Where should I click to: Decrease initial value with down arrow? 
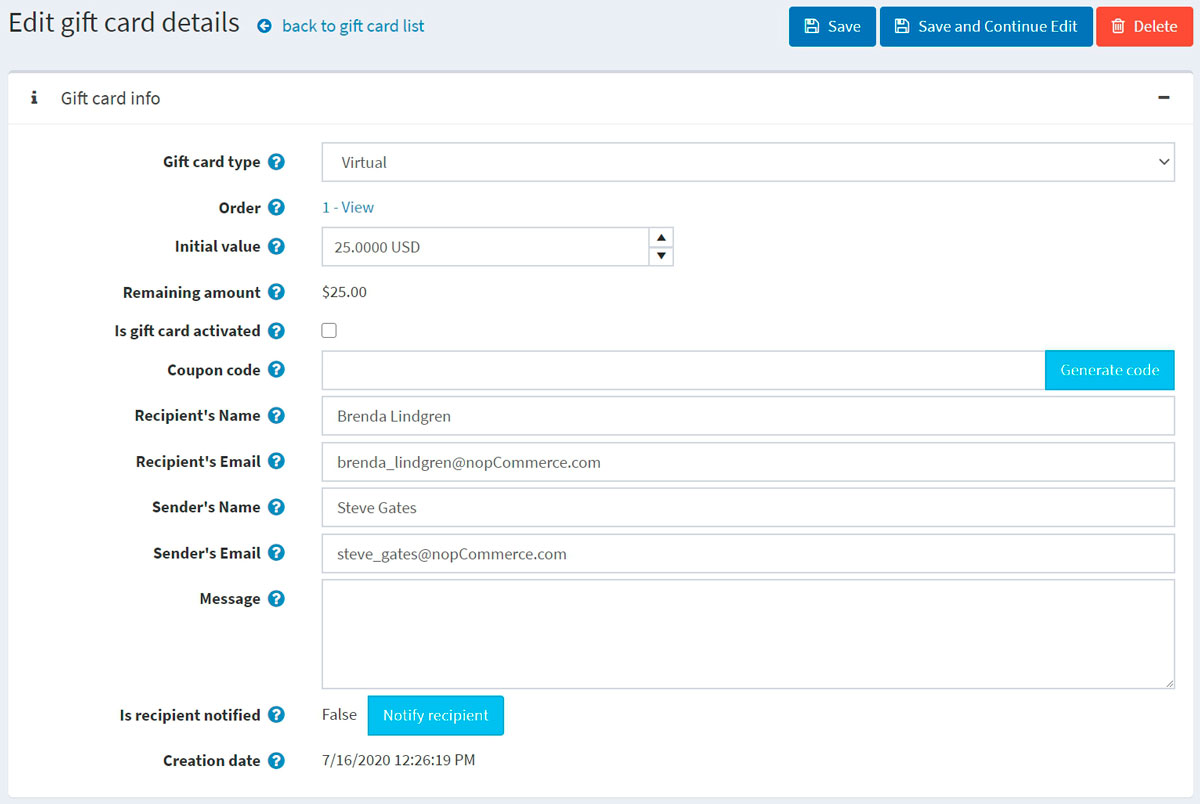pyautogui.click(x=661, y=256)
